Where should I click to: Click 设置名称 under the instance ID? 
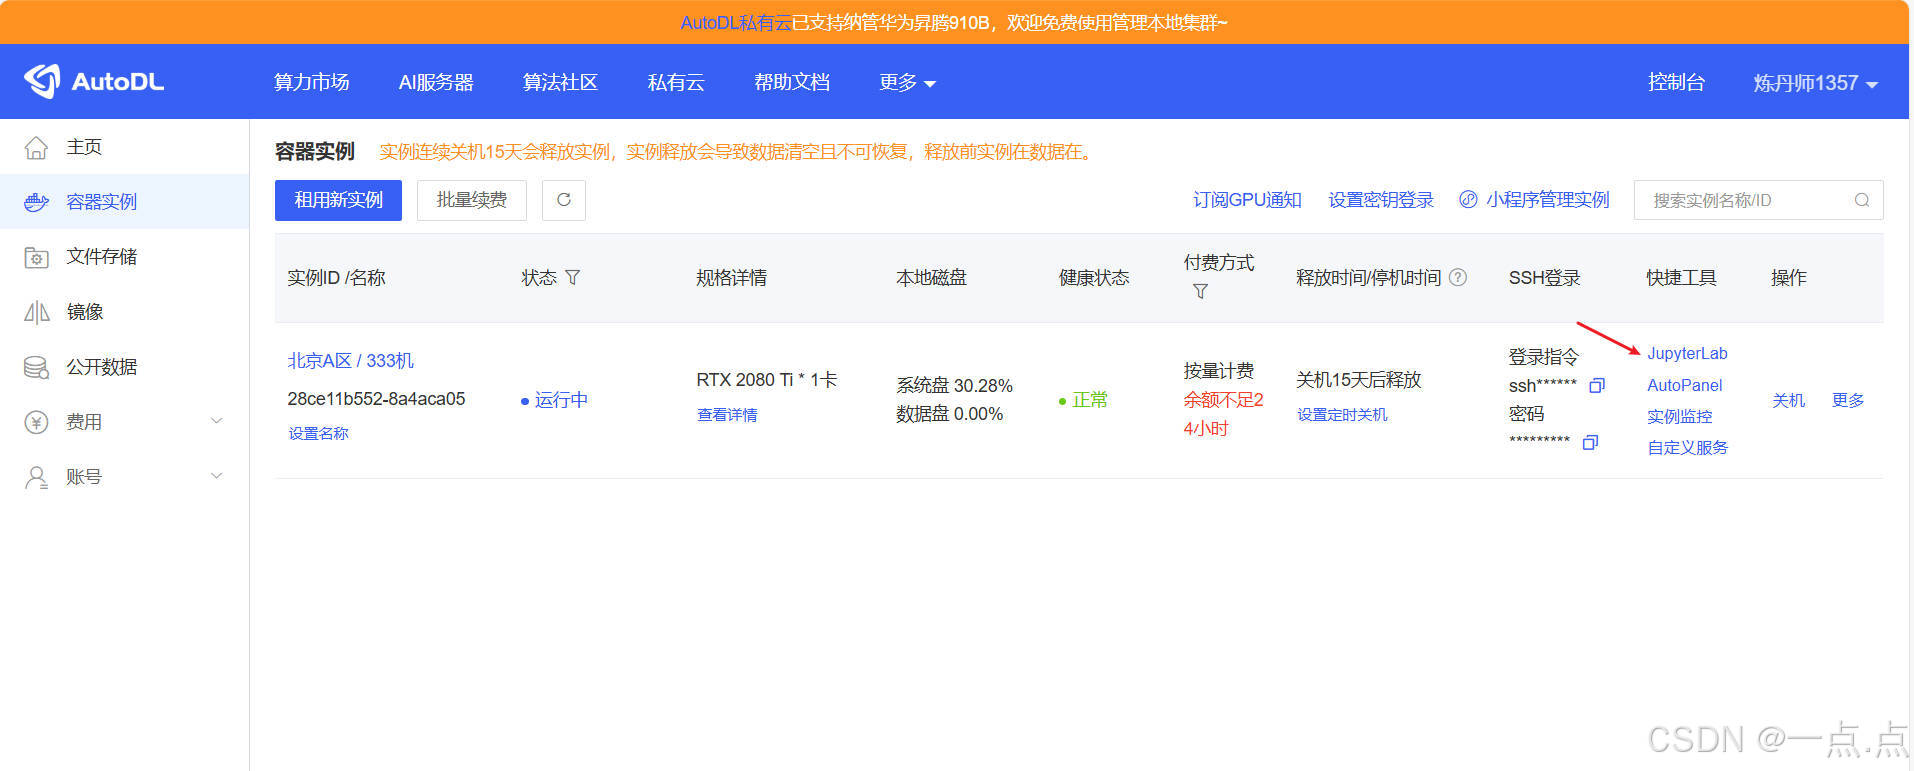(x=319, y=433)
